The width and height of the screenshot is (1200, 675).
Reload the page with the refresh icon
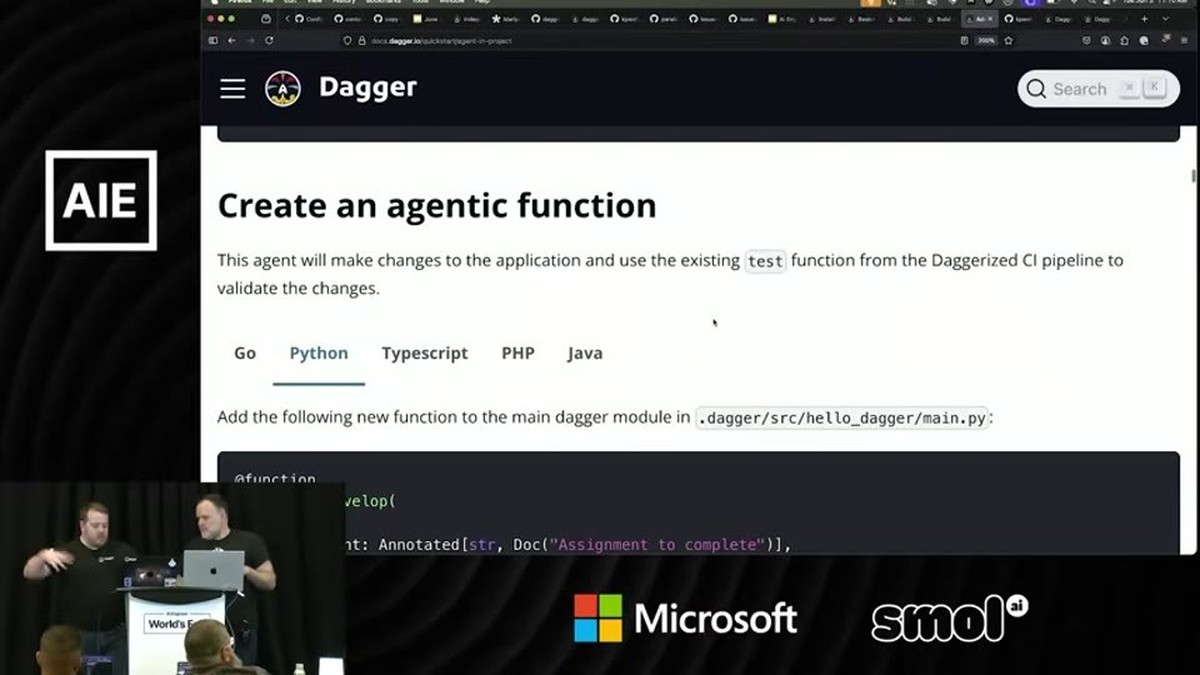tap(269, 40)
